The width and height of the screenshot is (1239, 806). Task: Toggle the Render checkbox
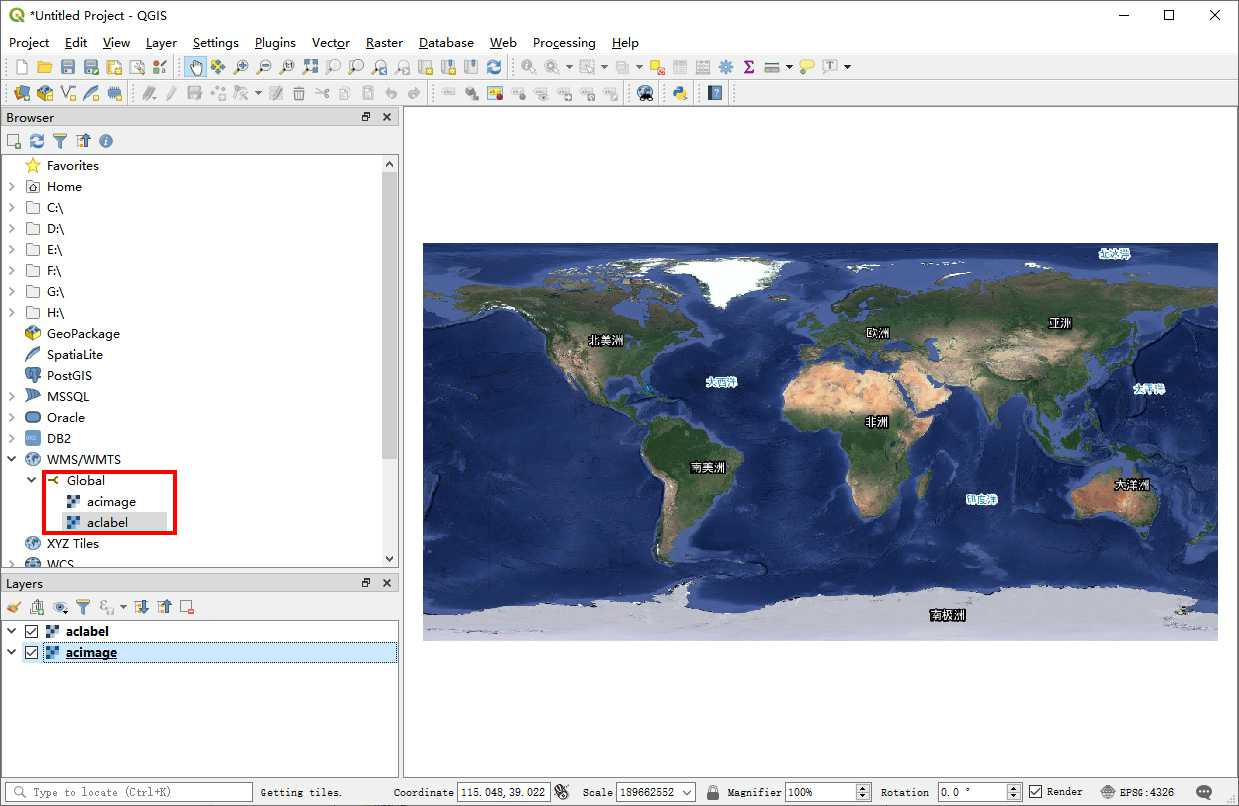(1036, 792)
